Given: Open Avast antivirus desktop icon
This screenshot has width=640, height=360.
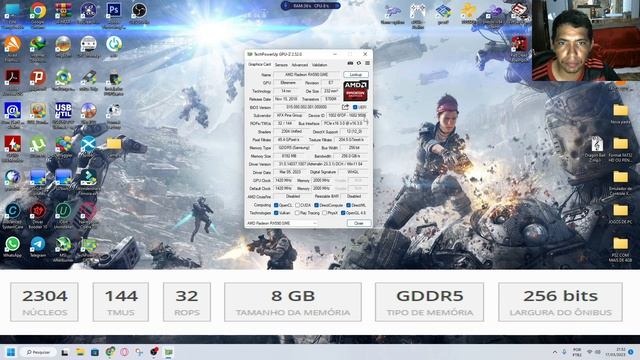Looking at the screenshot, I should tap(13, 44).
